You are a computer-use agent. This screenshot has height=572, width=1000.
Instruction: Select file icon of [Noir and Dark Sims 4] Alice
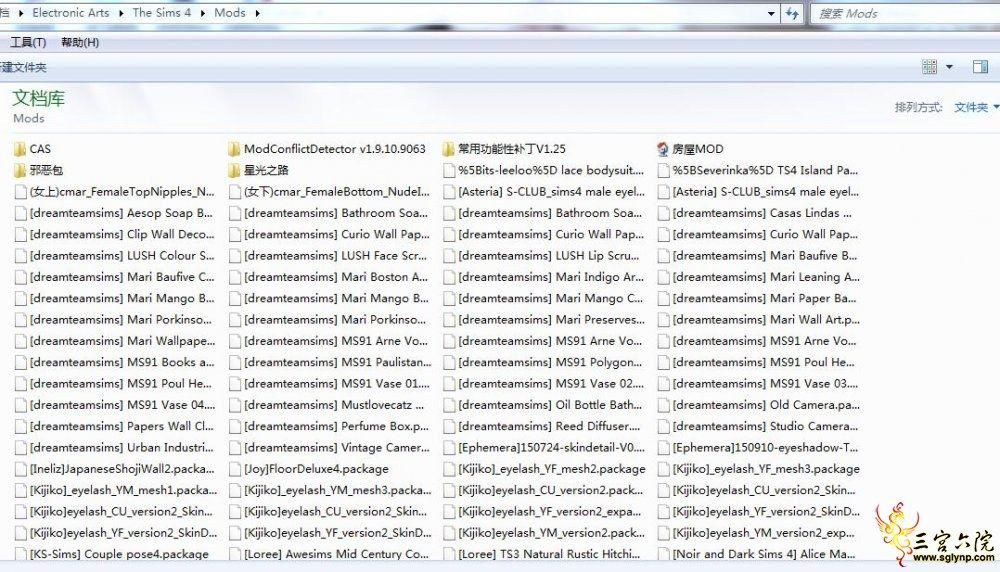(663, 554)
